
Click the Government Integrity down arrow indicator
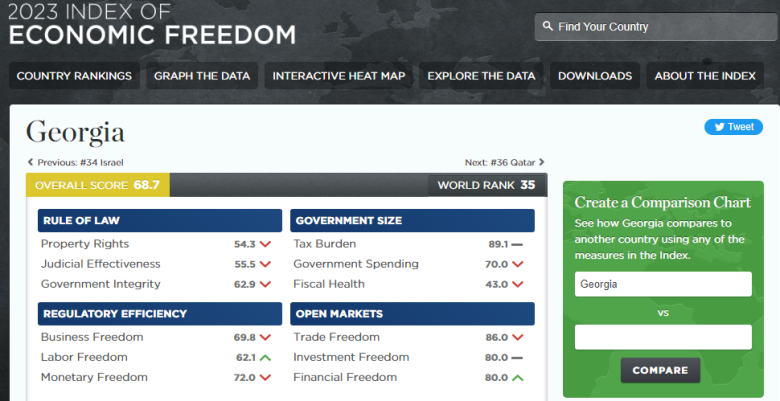tap(265, 284)
